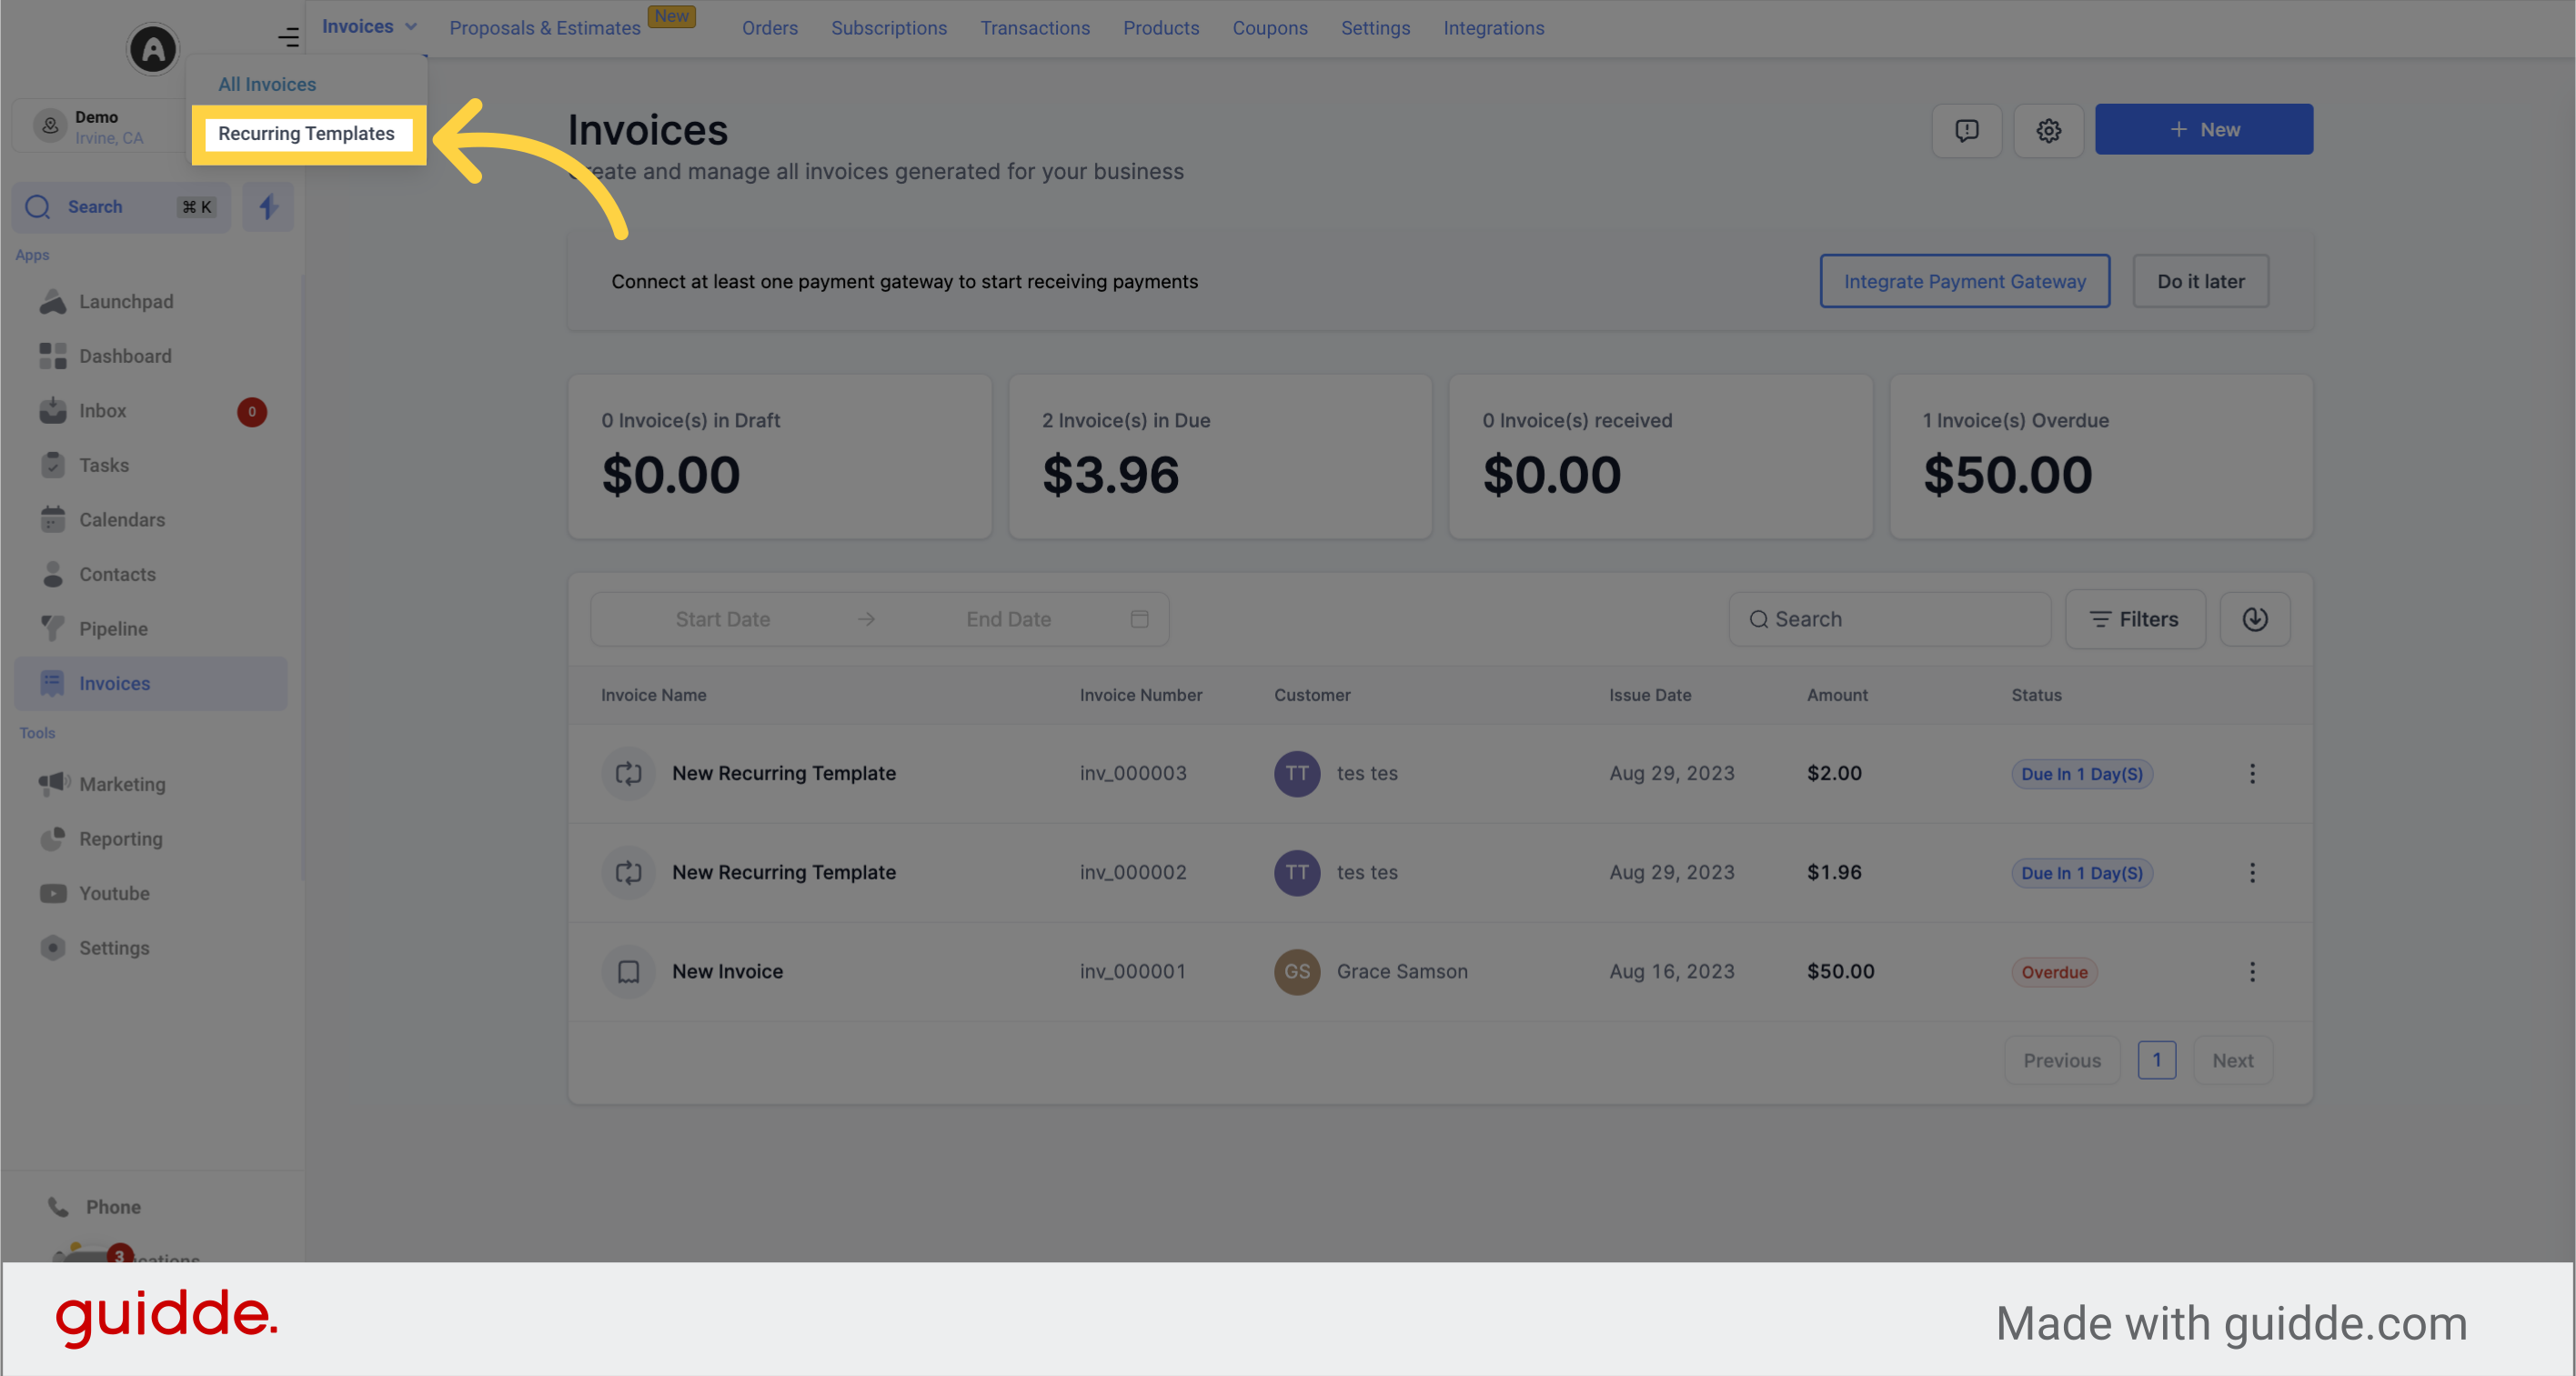Open the Inbox with unread badge
This screenshot has width=2576, height=1376.
104,410
